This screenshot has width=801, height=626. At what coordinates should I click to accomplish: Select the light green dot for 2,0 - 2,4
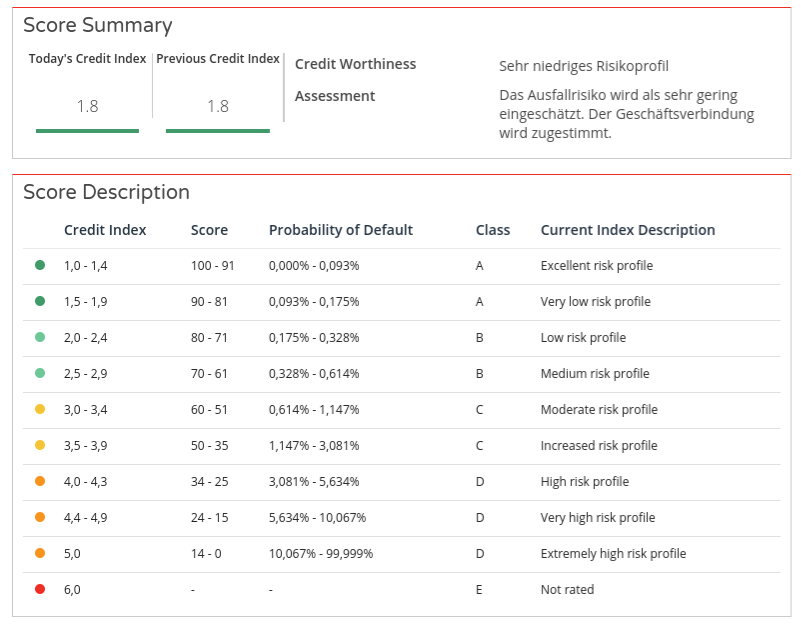(x=40, y=337)
